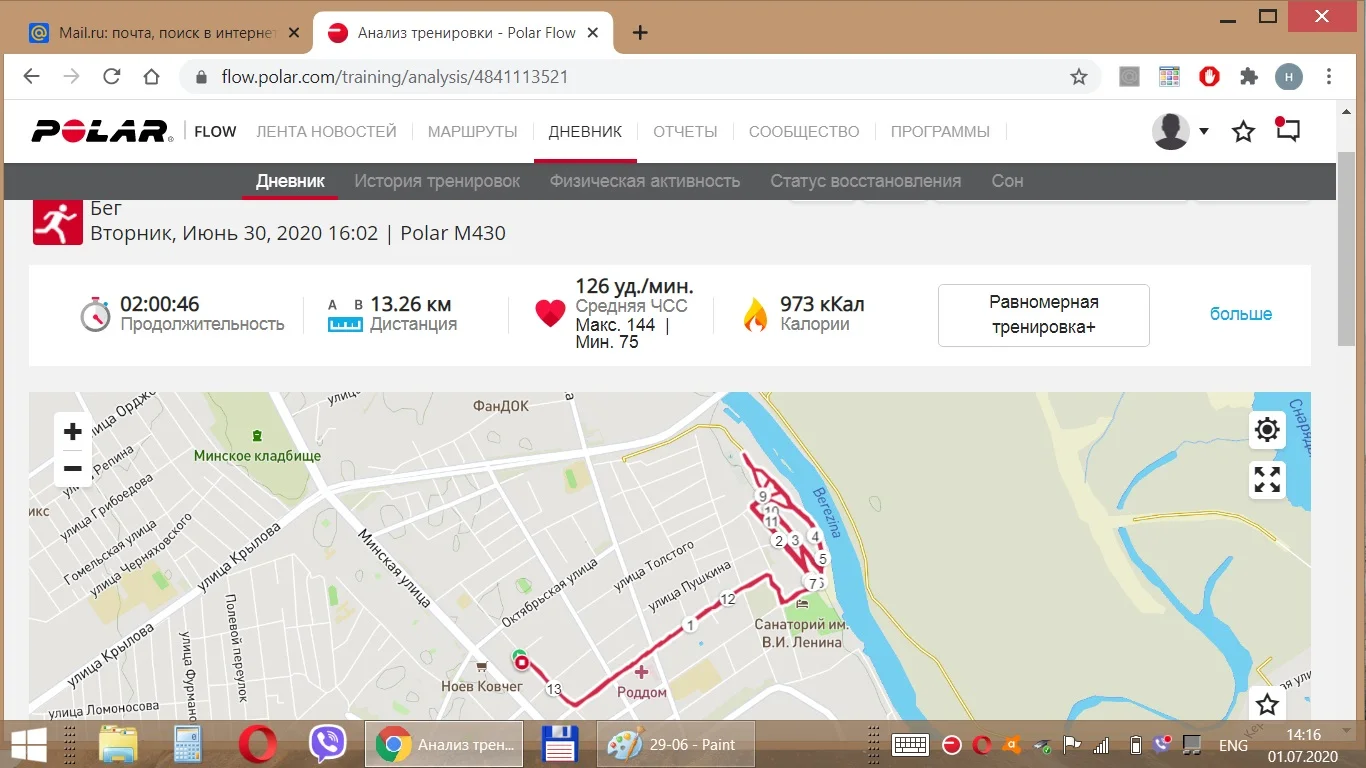Open the Windows Start menu
Image resolution: width=1366 pixels, height=768 pixels.
[27, 744]
